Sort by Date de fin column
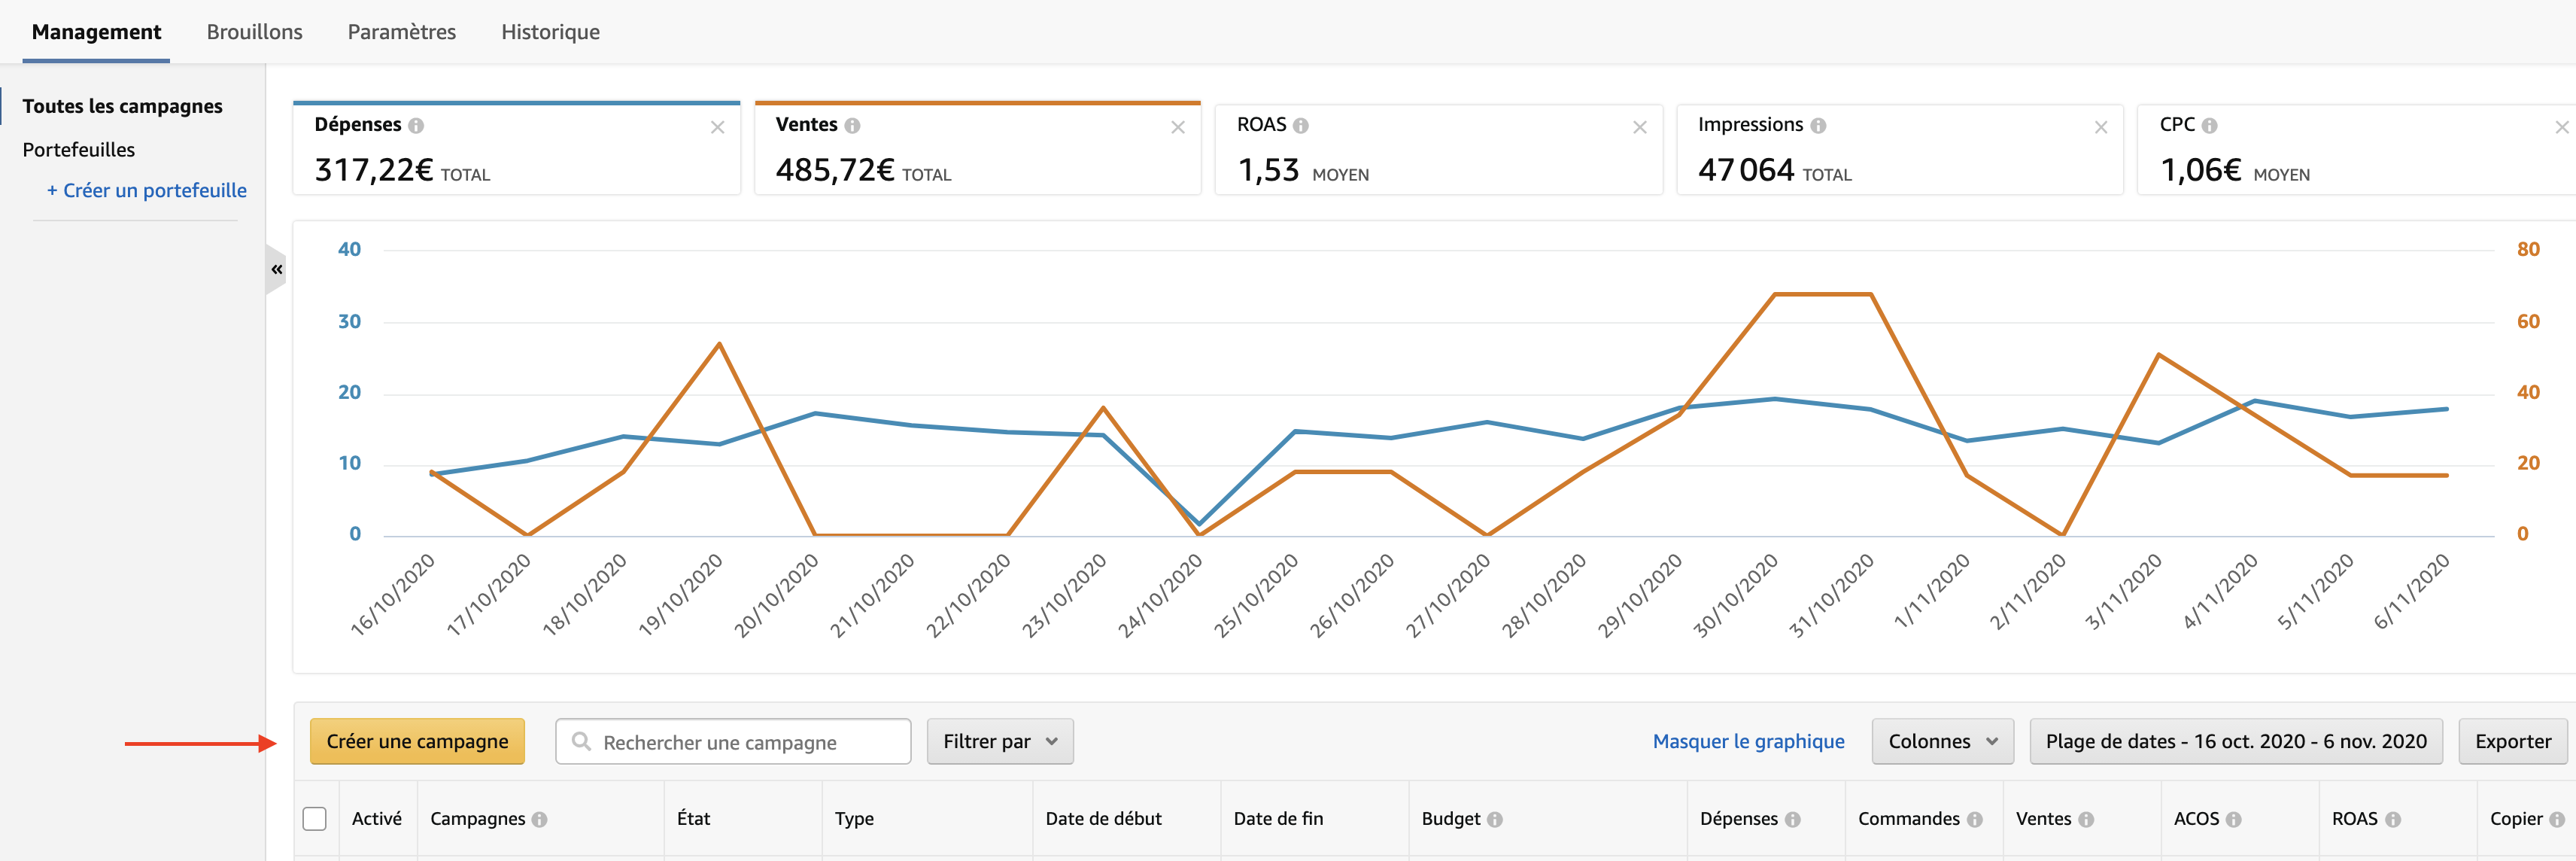Viewport: 2576px width, 861px height. (x=1278, y=819)
